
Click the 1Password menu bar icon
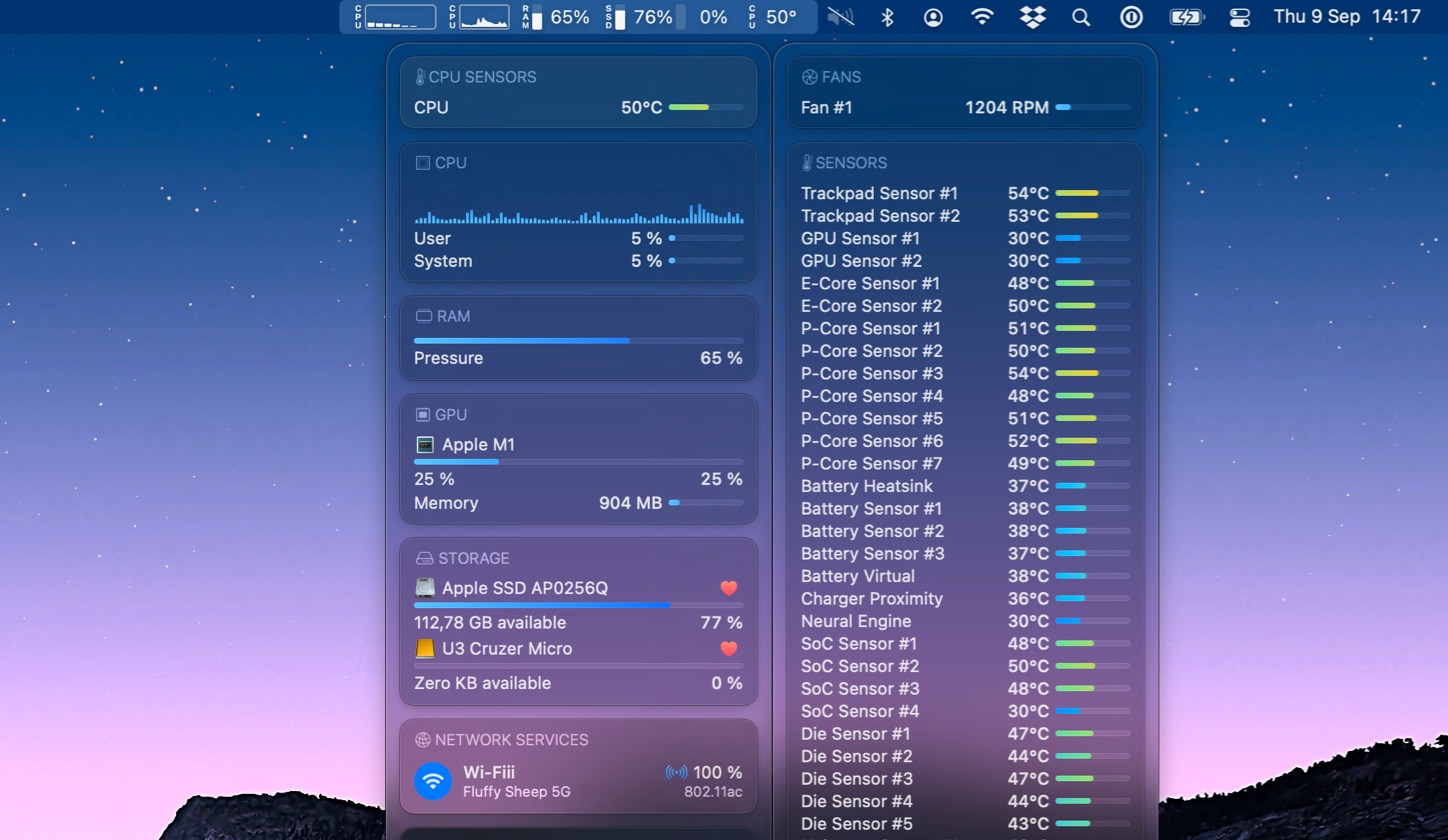click(x=1131, y=17)
